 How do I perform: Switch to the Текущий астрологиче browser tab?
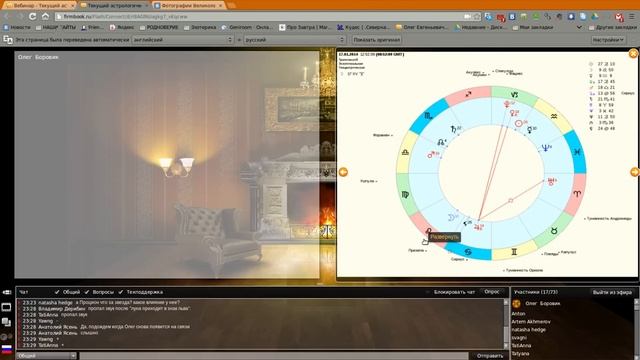[113, 6]
